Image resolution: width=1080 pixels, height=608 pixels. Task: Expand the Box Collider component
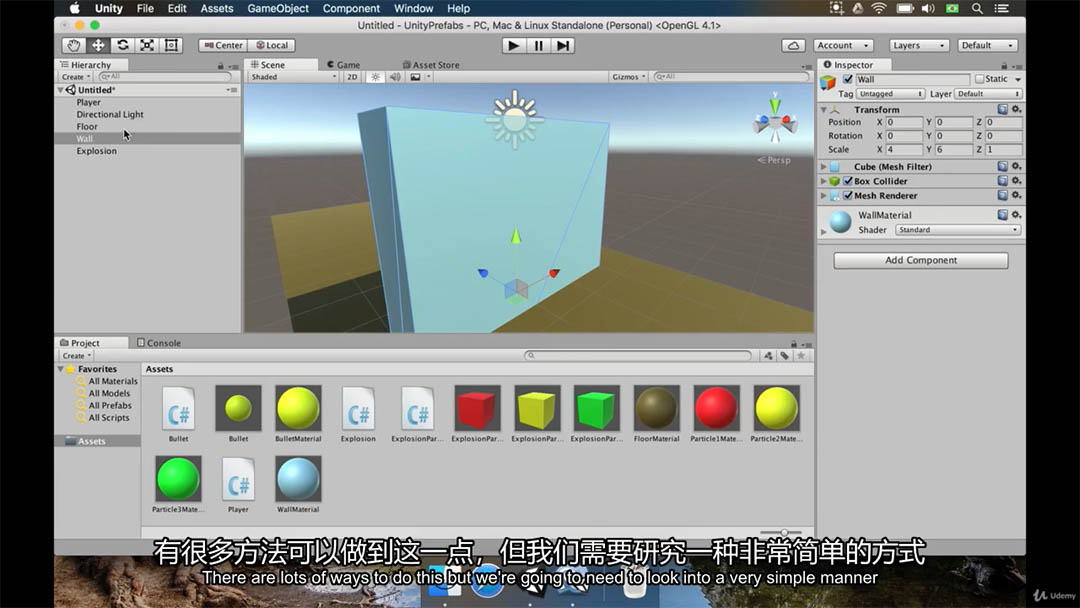[x=823, y=181]
